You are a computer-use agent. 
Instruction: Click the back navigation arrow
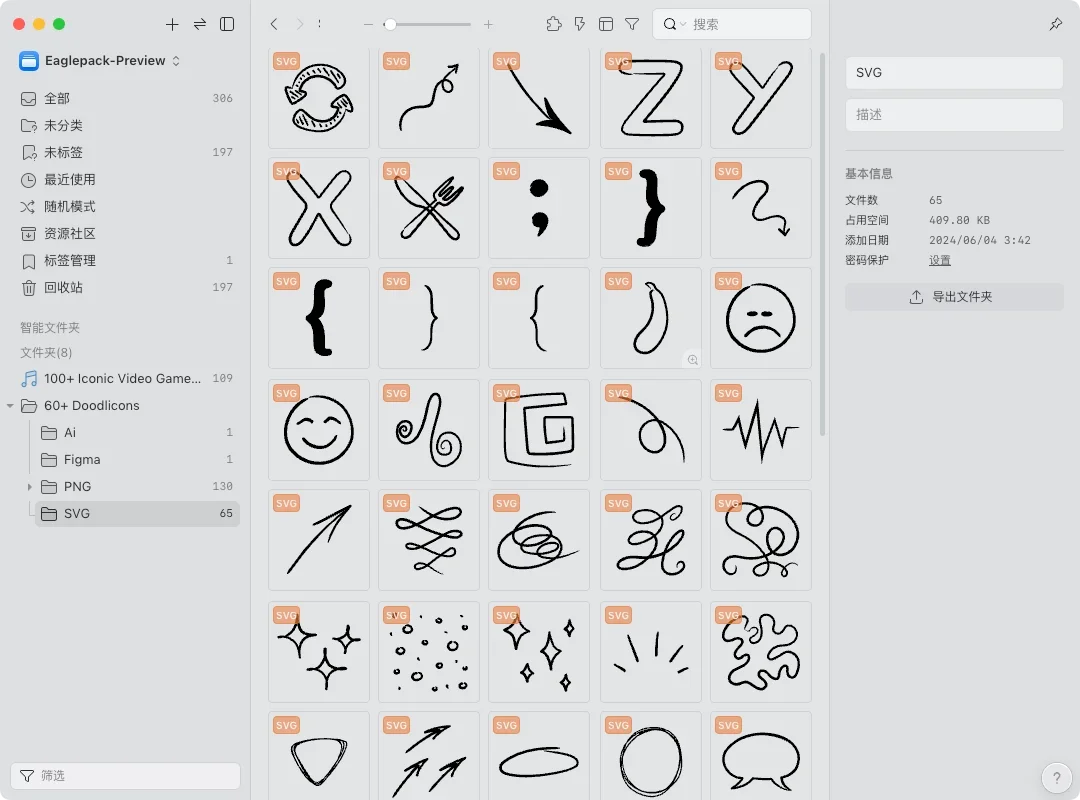pyautogui.click(x=274, y=24)
